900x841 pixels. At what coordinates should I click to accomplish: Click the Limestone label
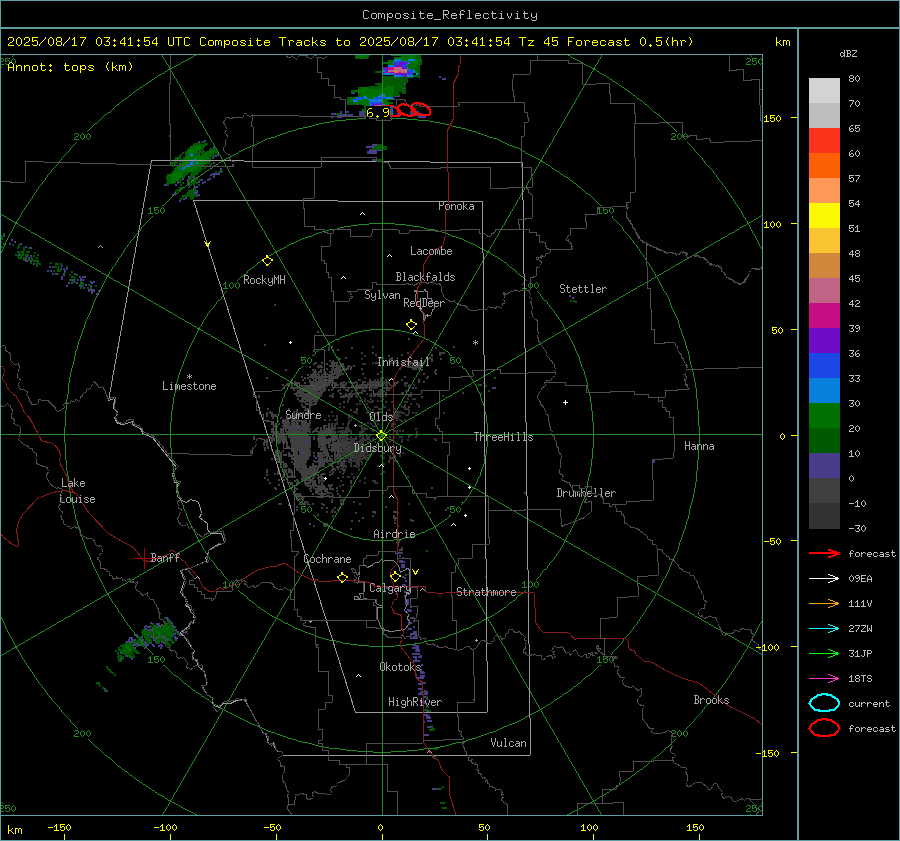coord(189,386)
